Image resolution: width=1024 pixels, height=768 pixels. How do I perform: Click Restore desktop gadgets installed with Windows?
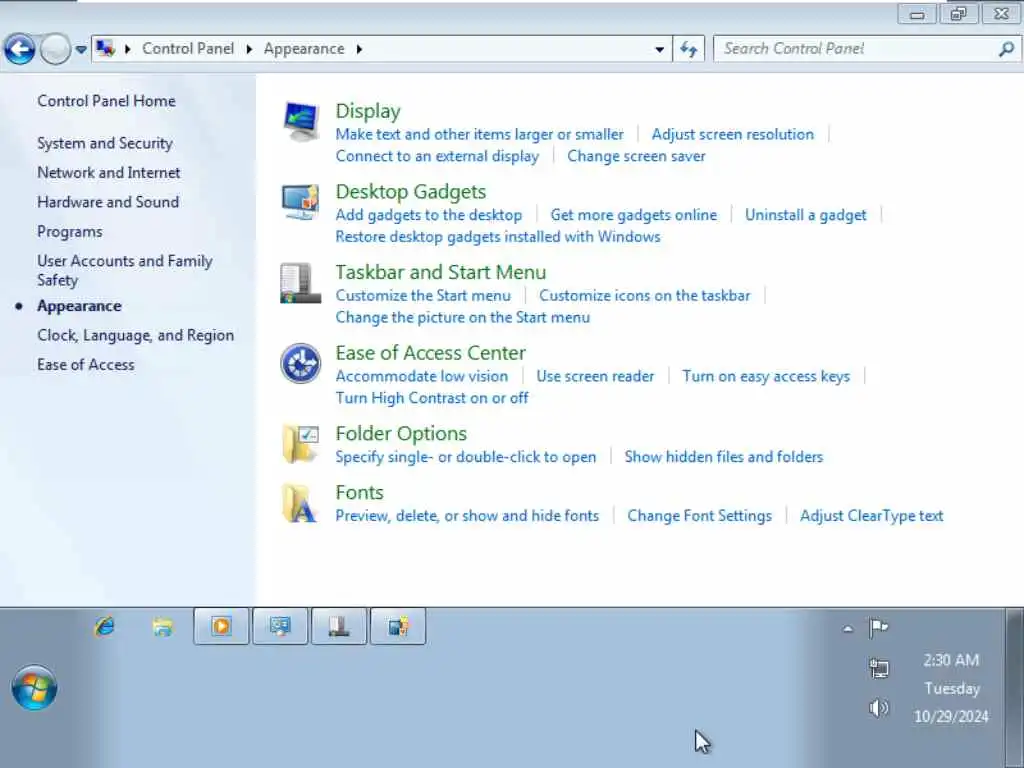498,236
